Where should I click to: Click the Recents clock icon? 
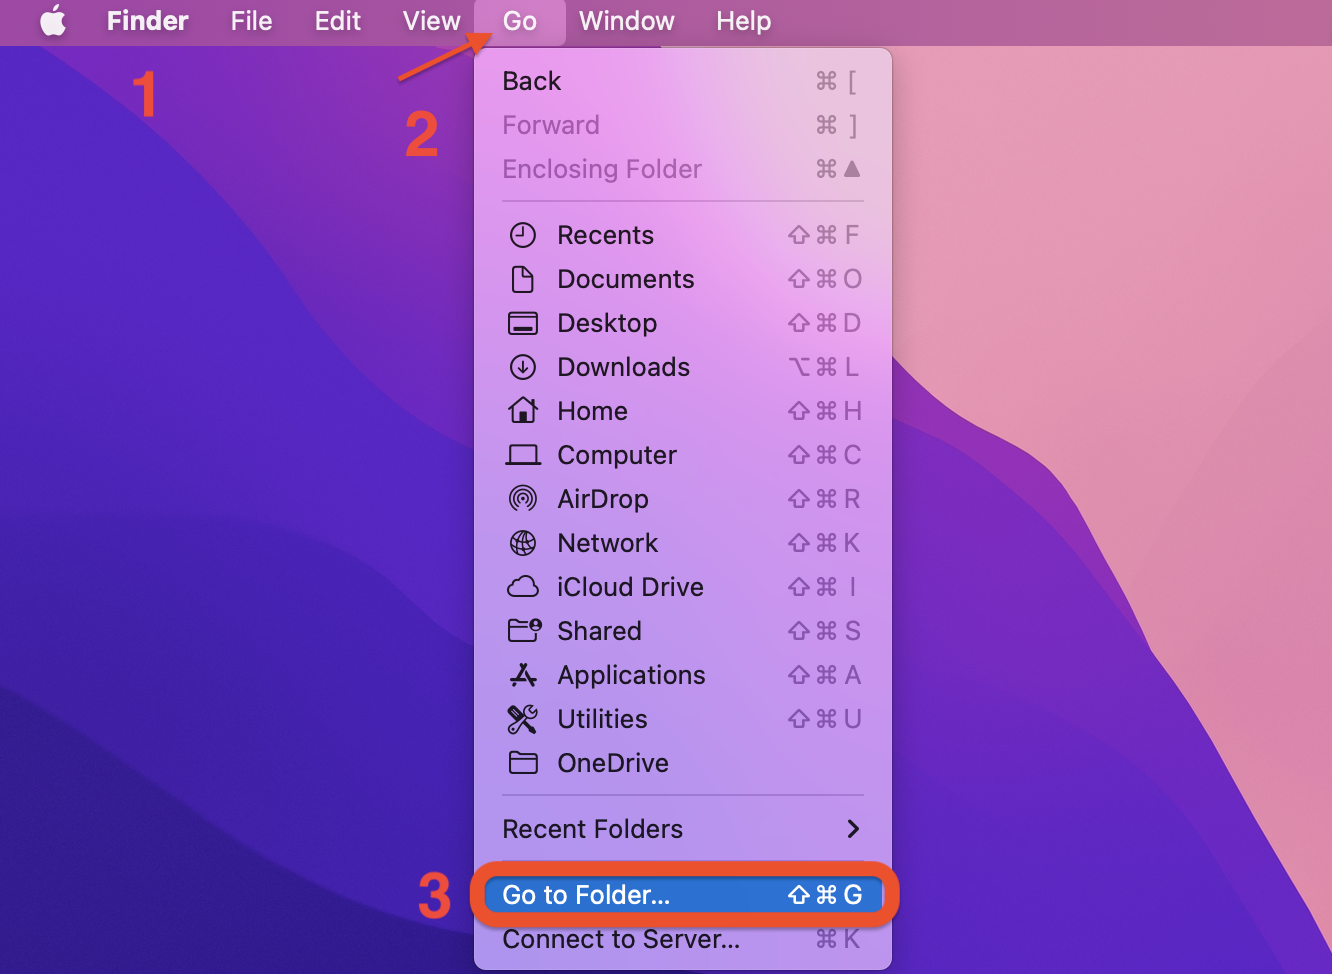click(x=523, y=235)
